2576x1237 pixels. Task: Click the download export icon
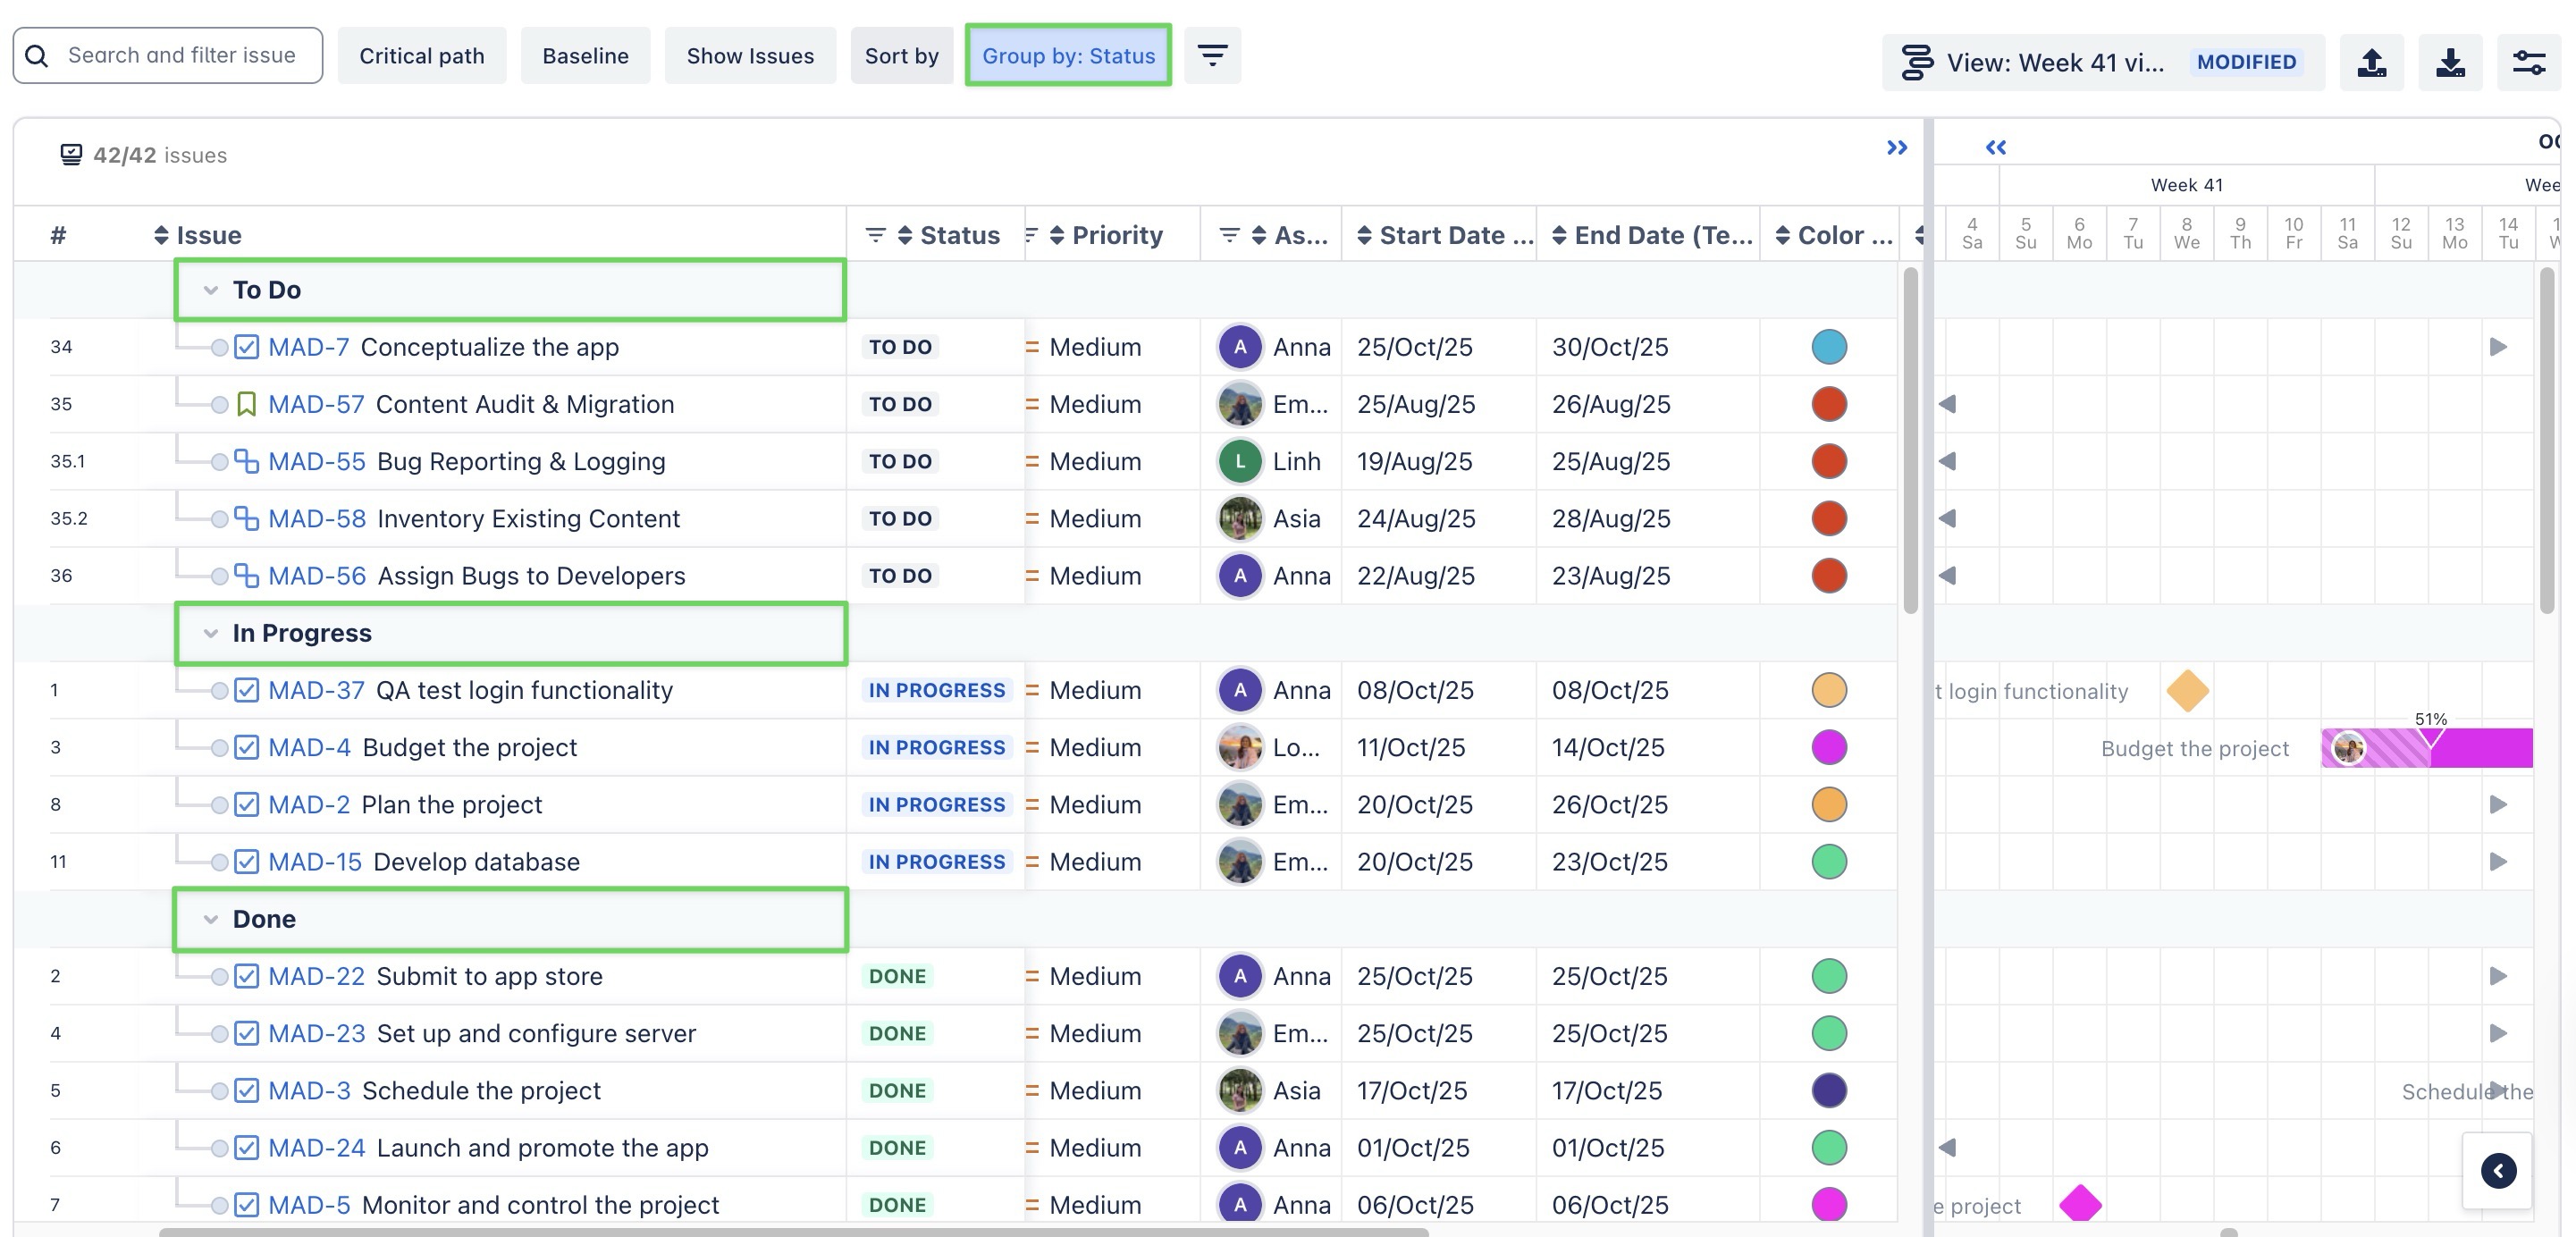(x=2449, y=62)
